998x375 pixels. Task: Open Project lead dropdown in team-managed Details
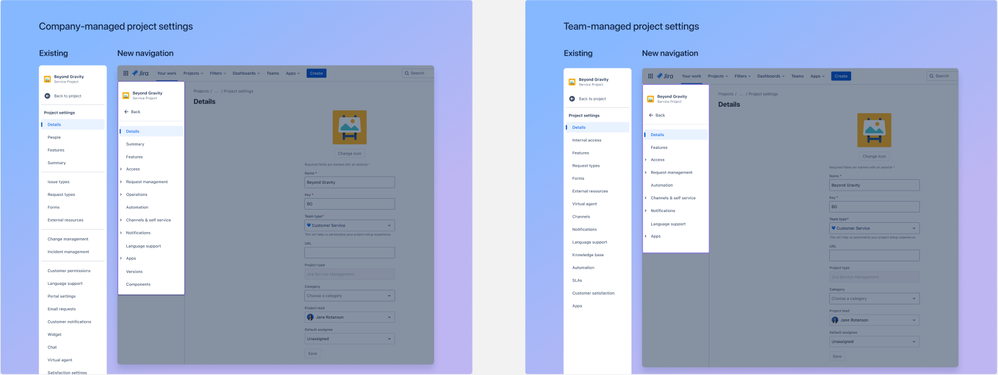tap(874, 320)
